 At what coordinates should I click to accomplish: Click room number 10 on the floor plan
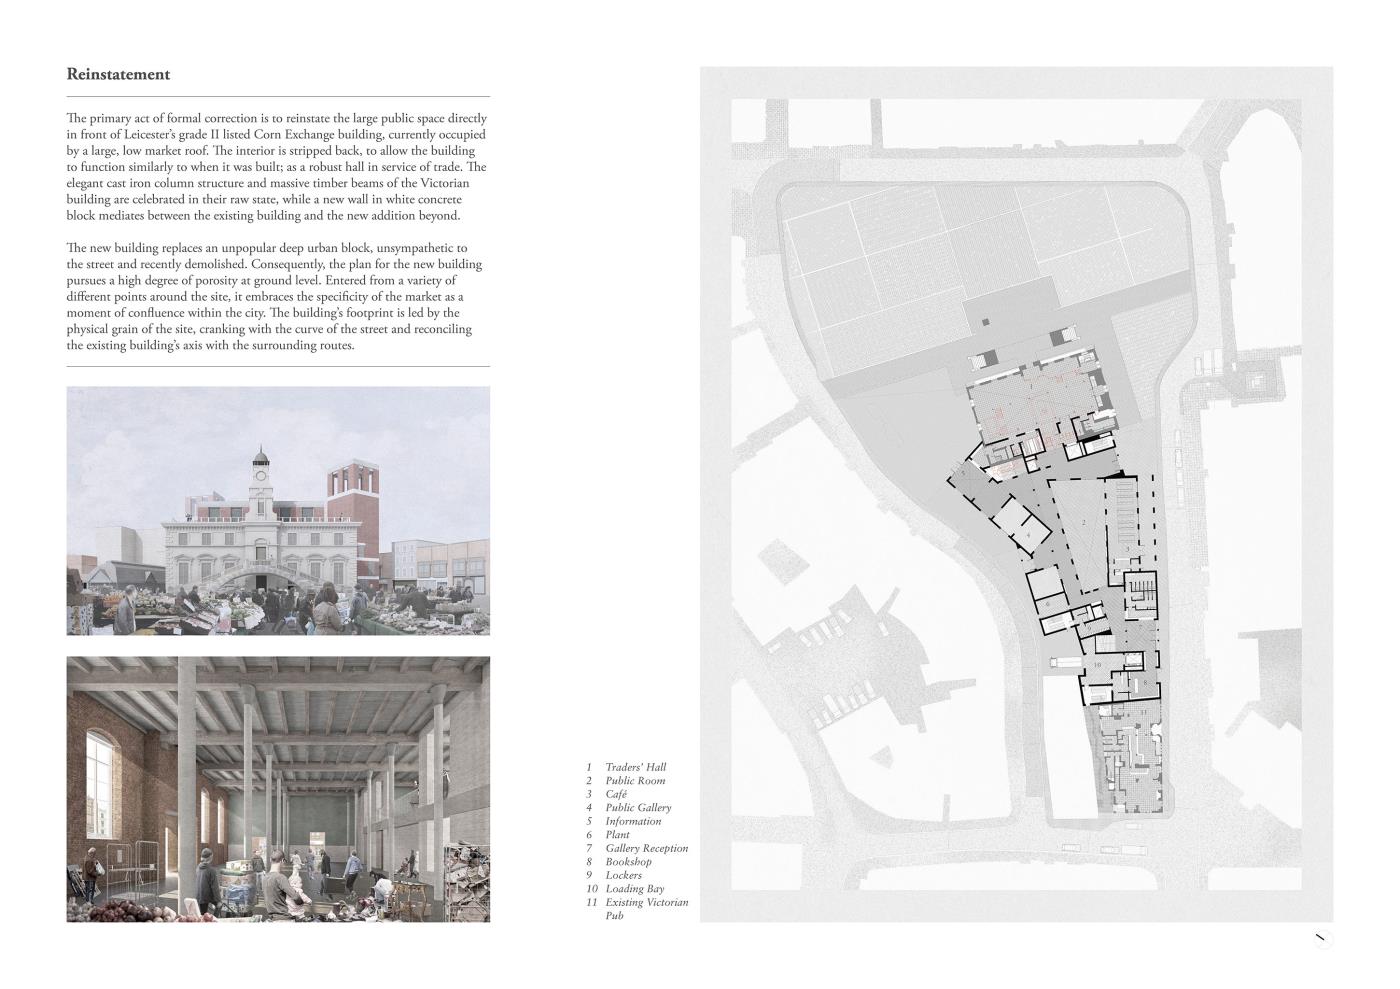1097,665
